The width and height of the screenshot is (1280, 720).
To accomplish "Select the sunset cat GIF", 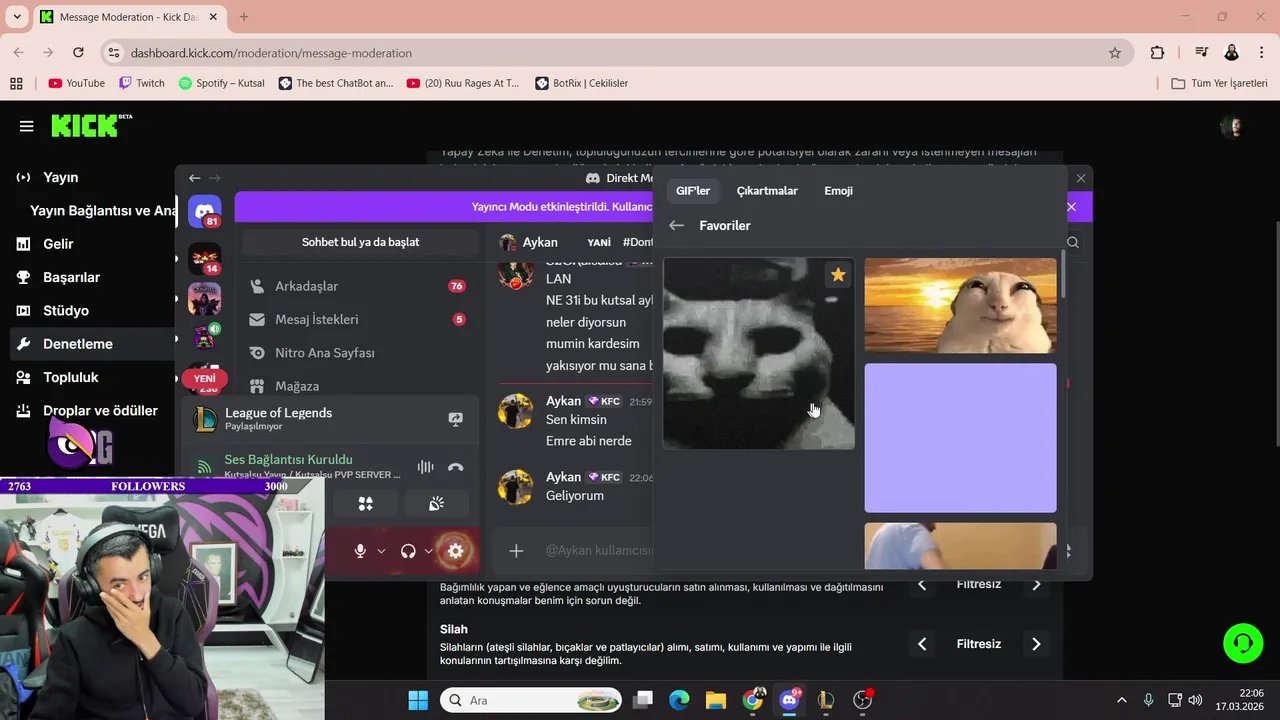I will 960,306.
